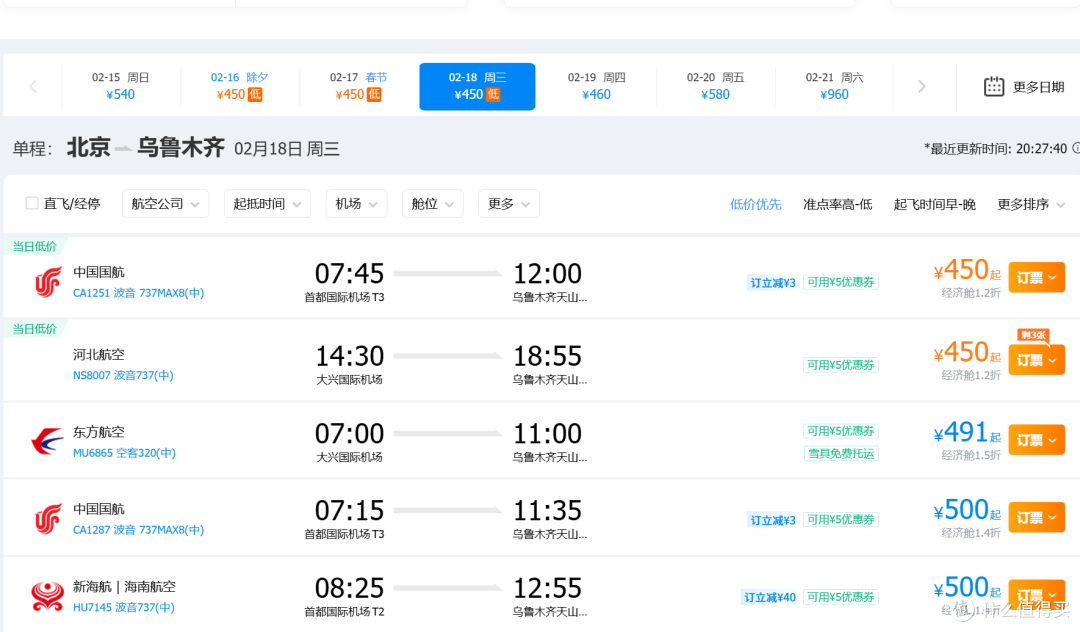Select the 02-17 春节 date tab
Screen dimensions: 1080x632
pyautogui.click(x=358, y=86)
